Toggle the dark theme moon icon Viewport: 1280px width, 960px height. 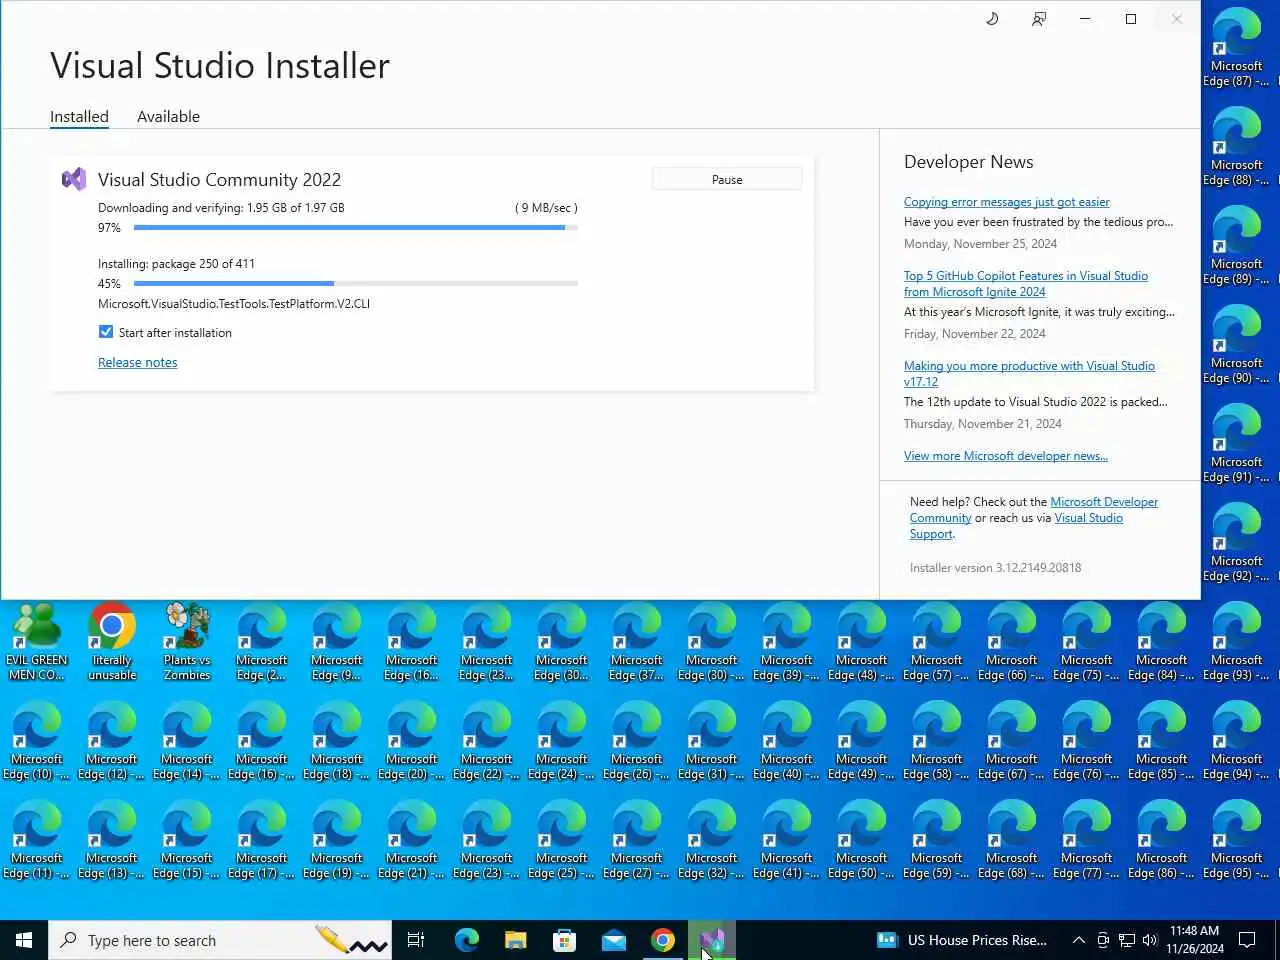tap(992, 19)
